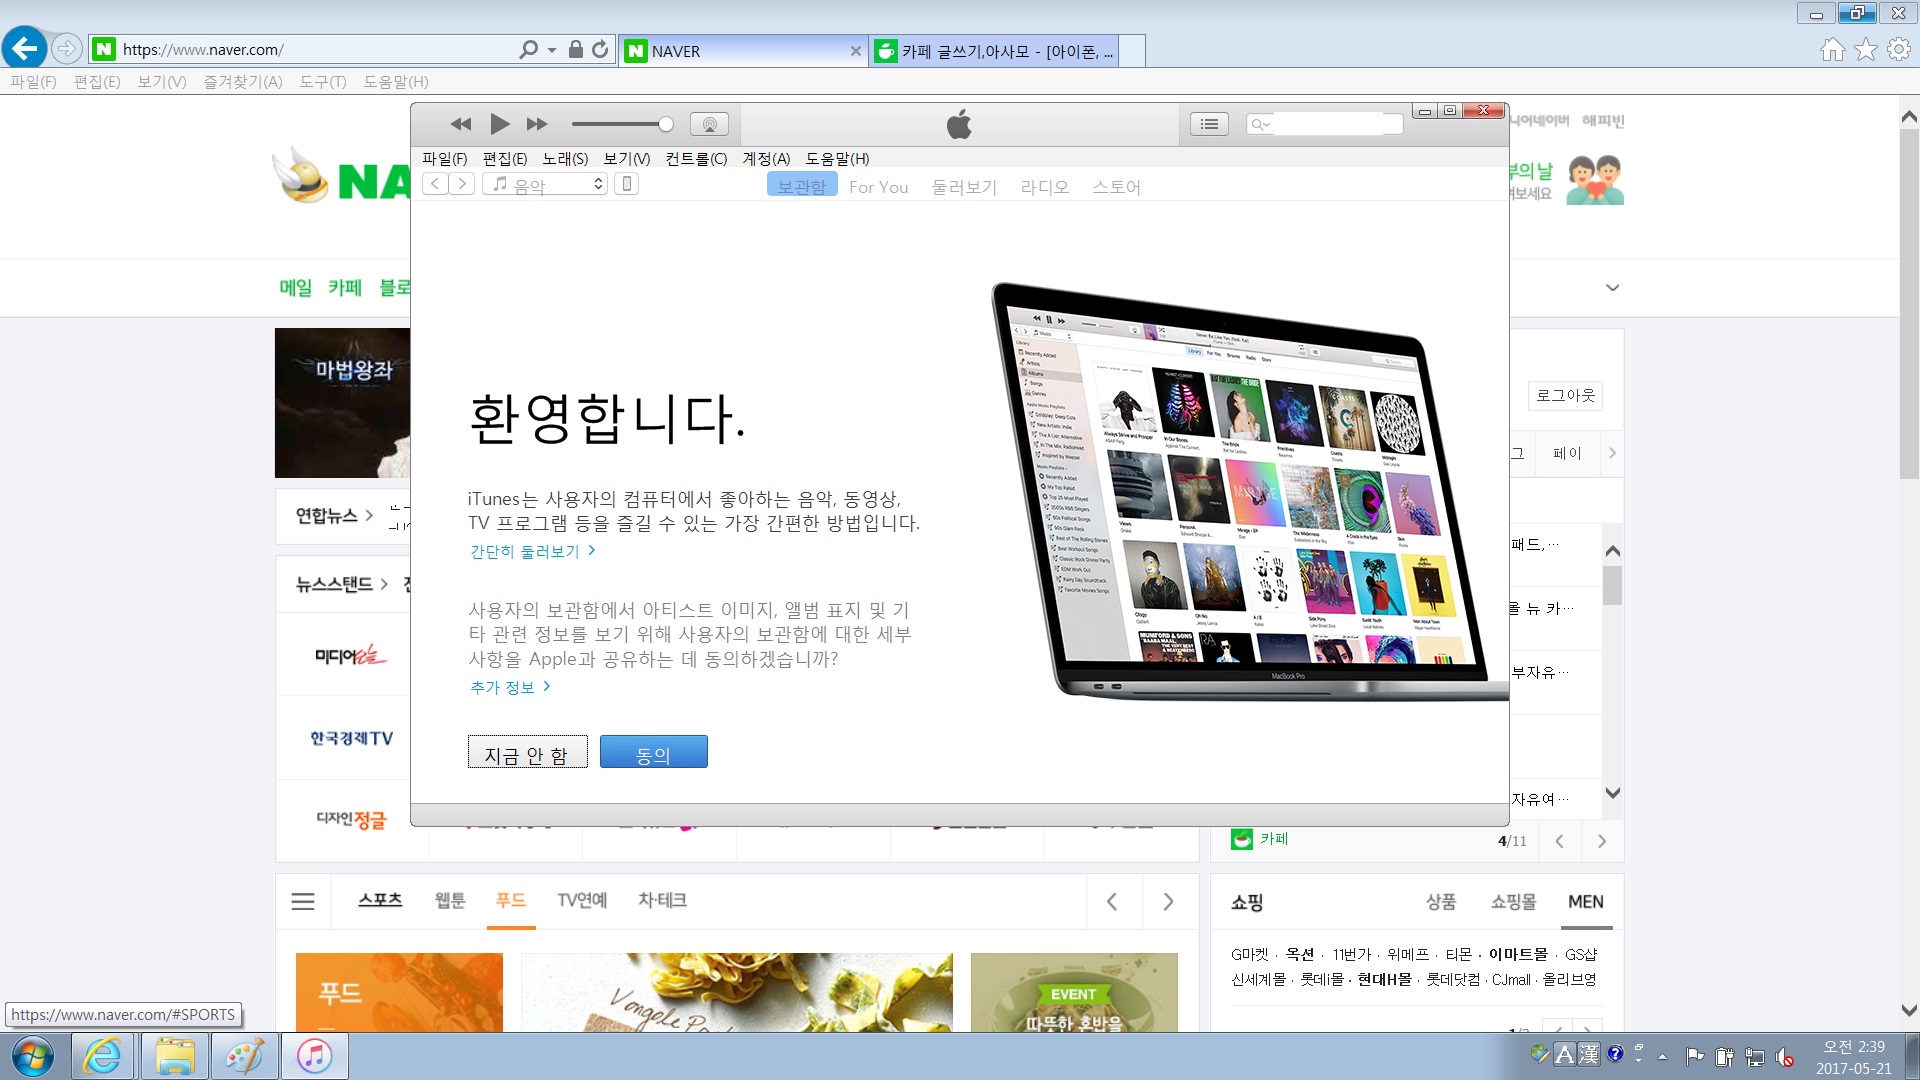Image resolution: width=1920 pixels, height=1080 pixels.
Task: Click the iPhone device icon
Action: coord(626,184)
